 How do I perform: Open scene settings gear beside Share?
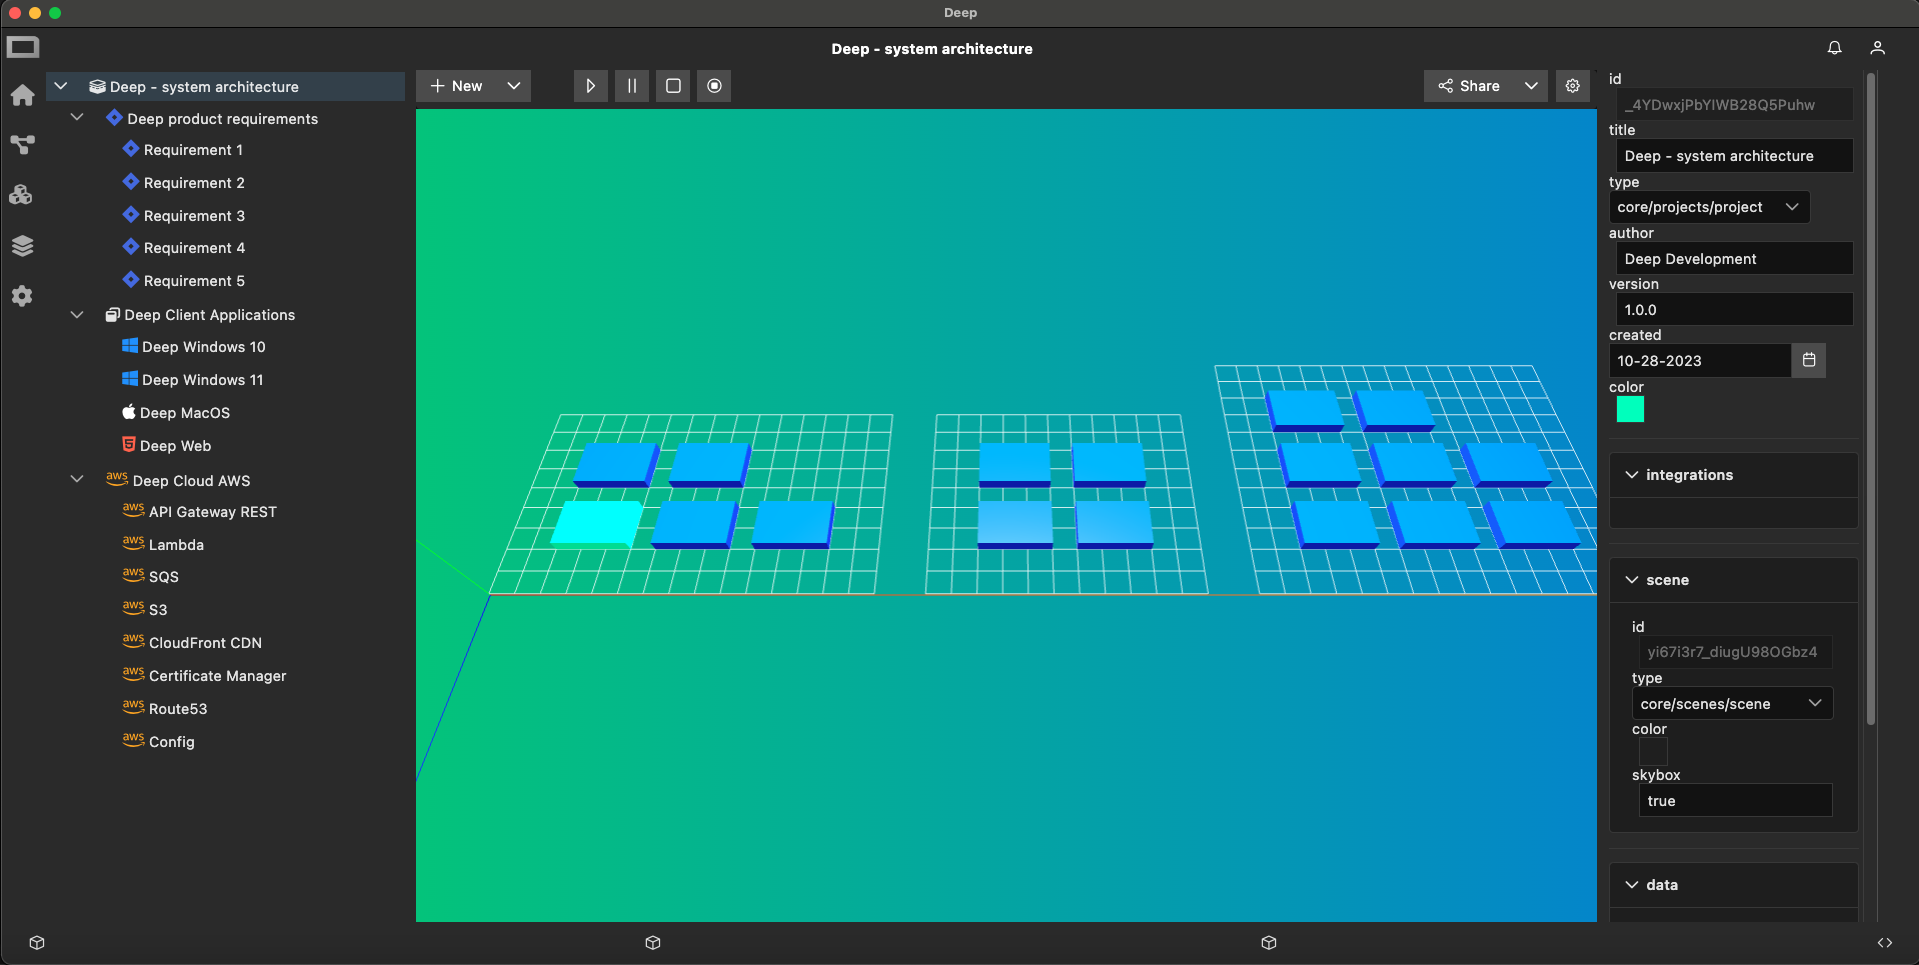1572,86
